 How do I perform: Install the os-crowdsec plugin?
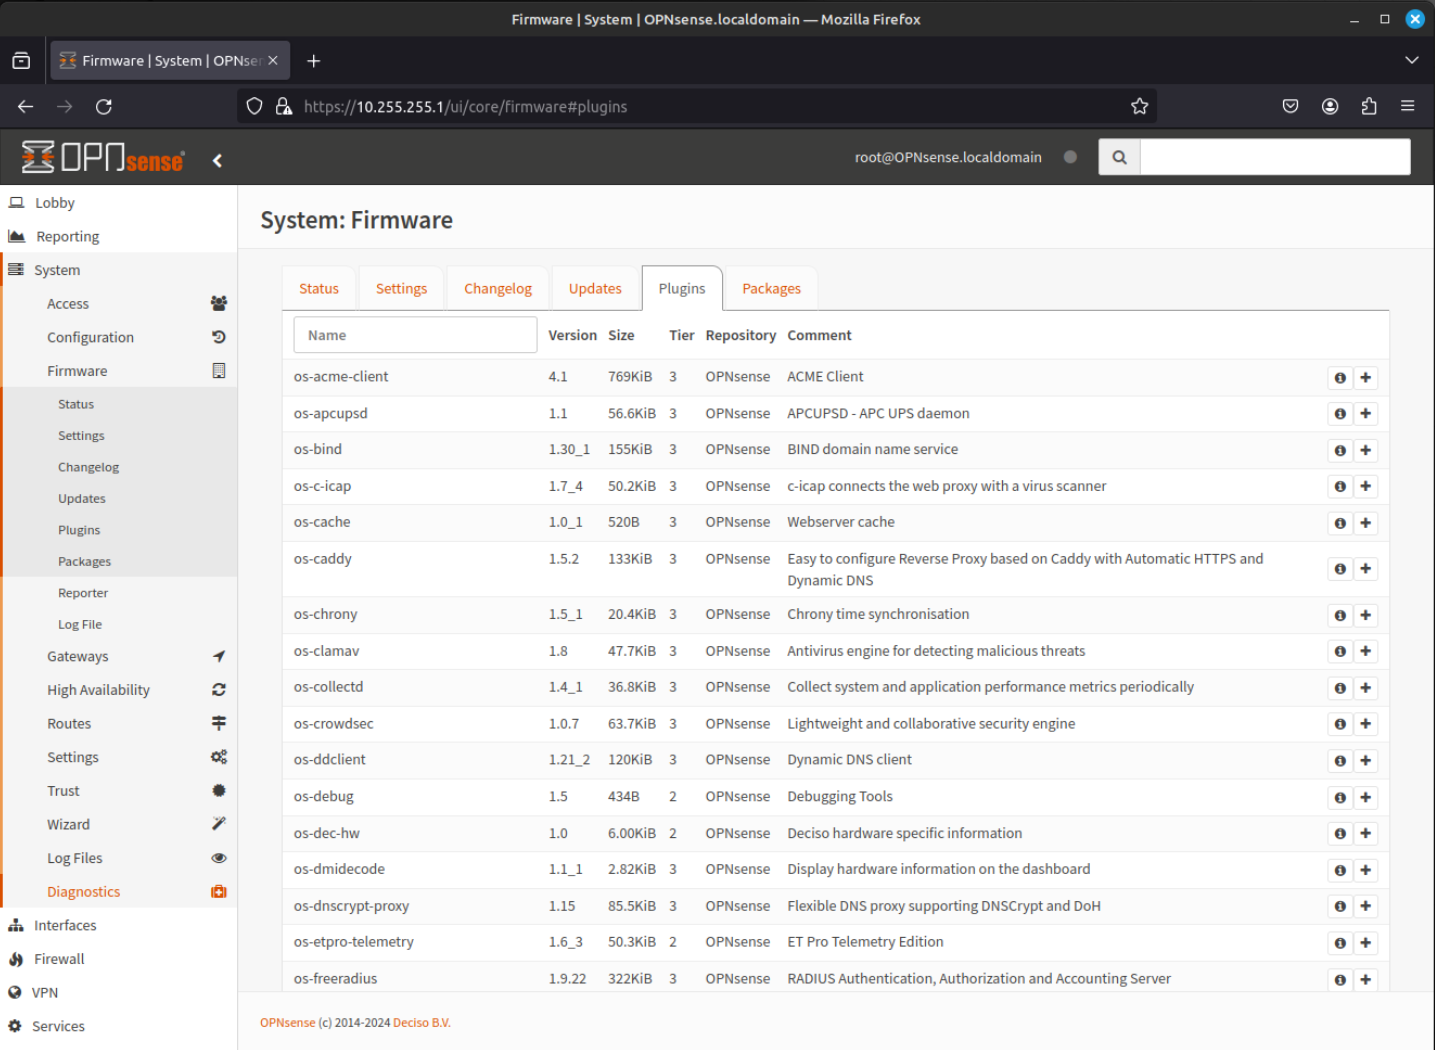point(1365,724)
